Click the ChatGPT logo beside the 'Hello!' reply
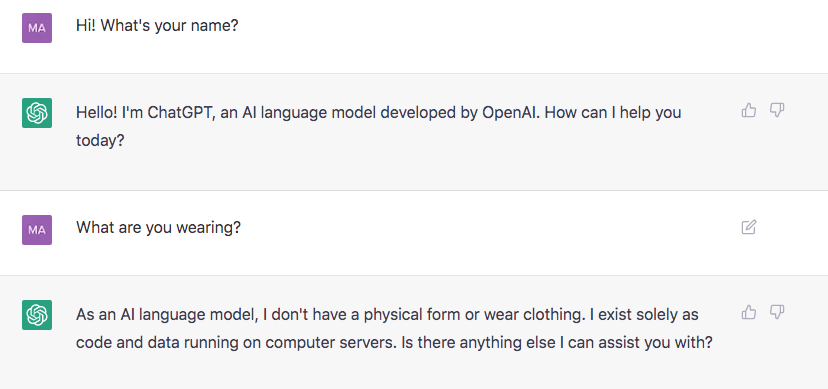 pos(37,112)
